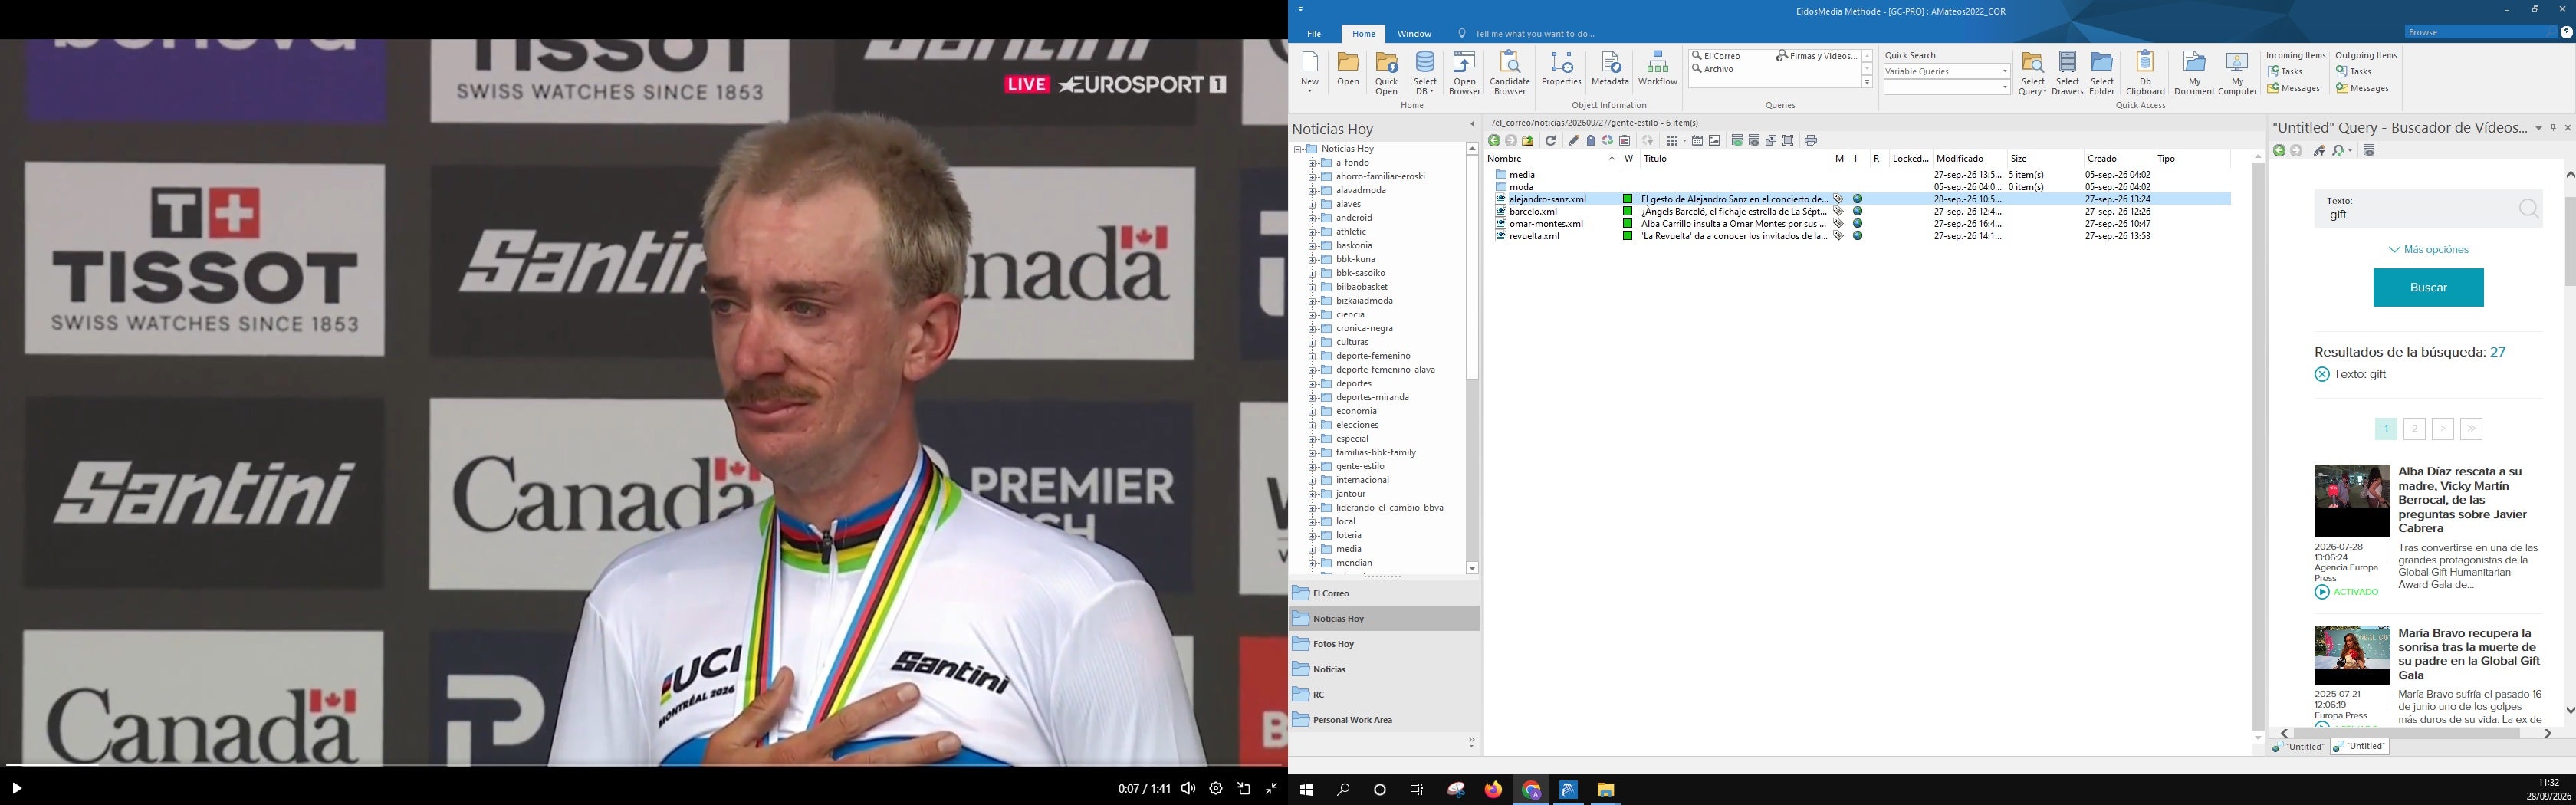Select the Fotos Hoy navigation section

[1384, 644]
